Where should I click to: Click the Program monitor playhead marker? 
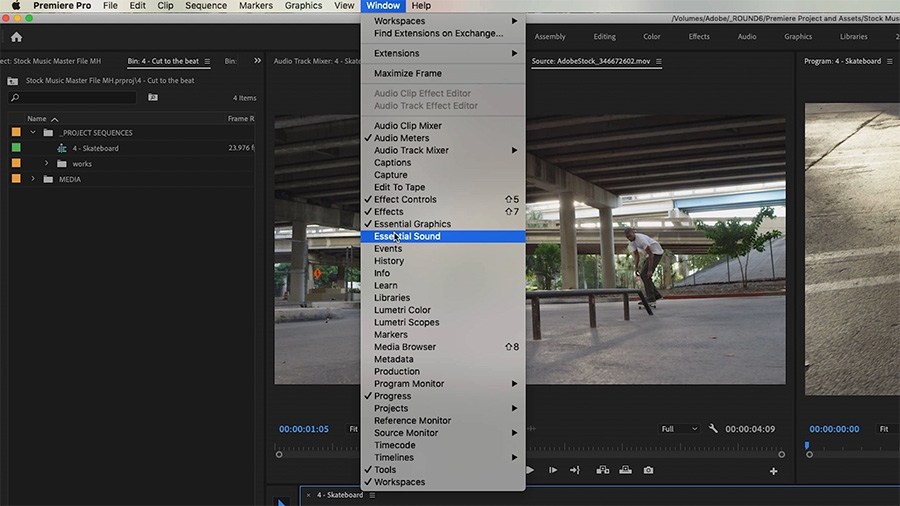[807, 445]
